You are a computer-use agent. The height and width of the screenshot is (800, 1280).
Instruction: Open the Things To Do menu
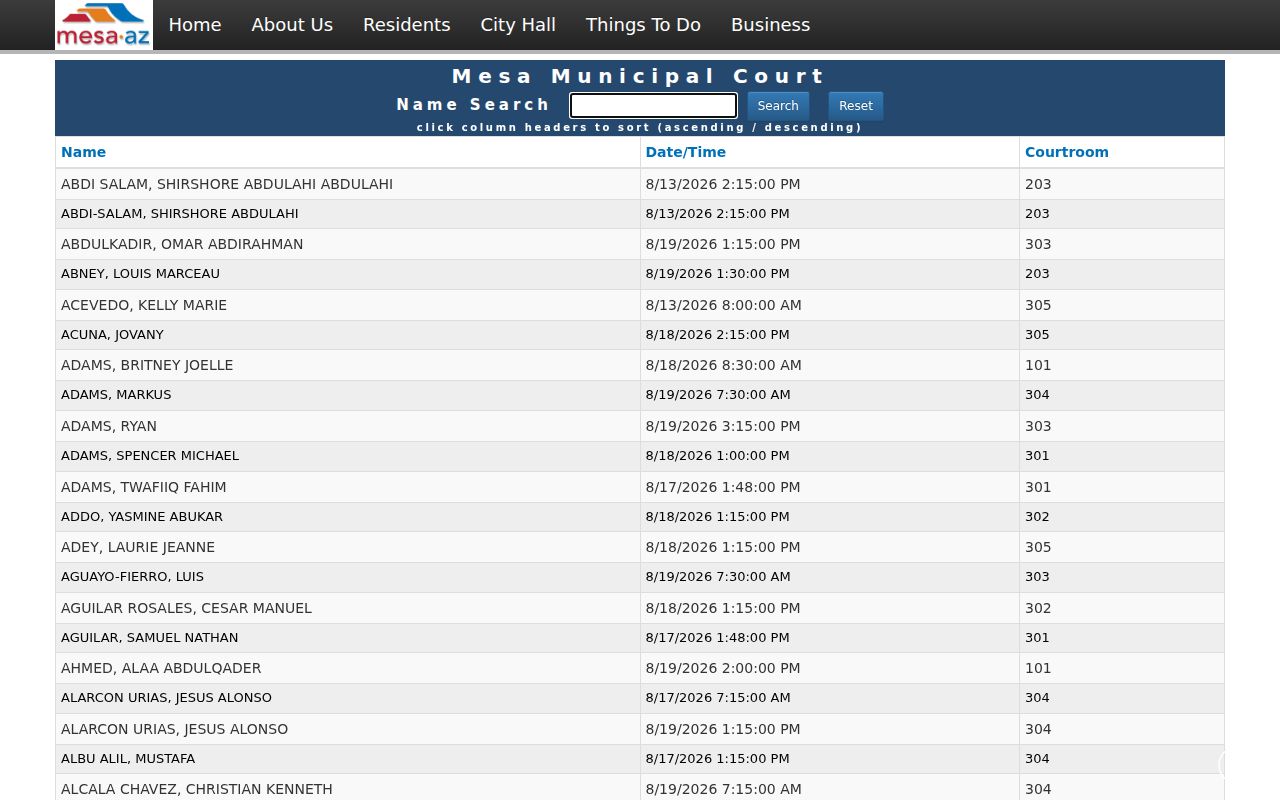643,25
